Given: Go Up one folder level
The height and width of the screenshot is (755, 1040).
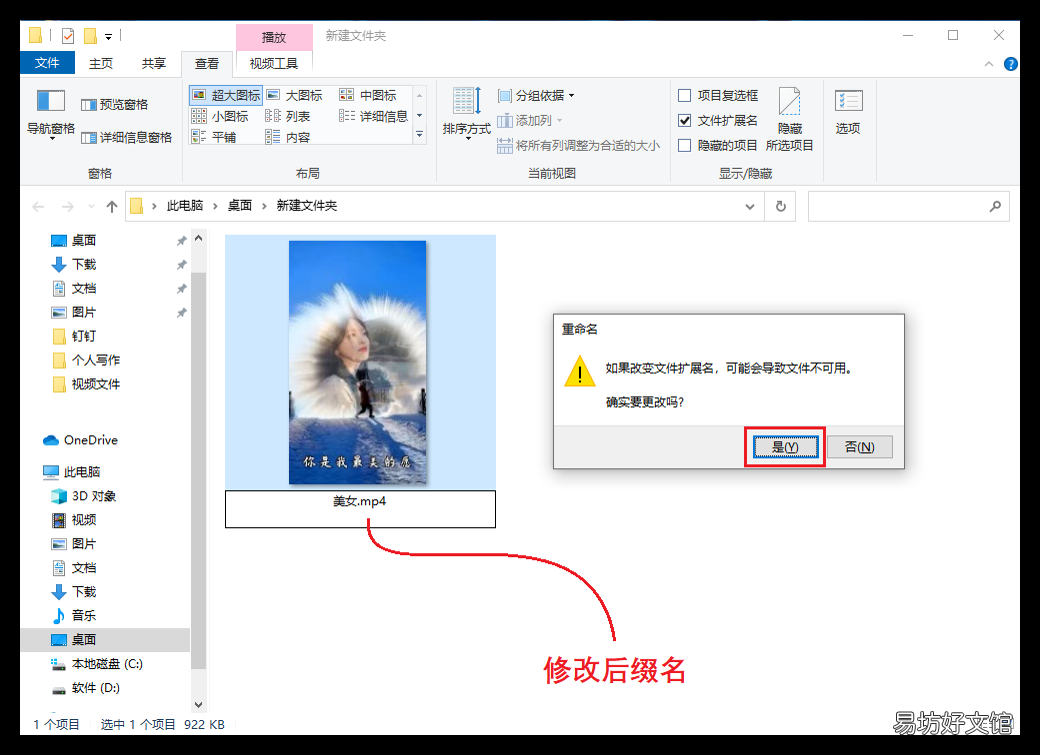Looking at the screenshot, I should 111,206.
